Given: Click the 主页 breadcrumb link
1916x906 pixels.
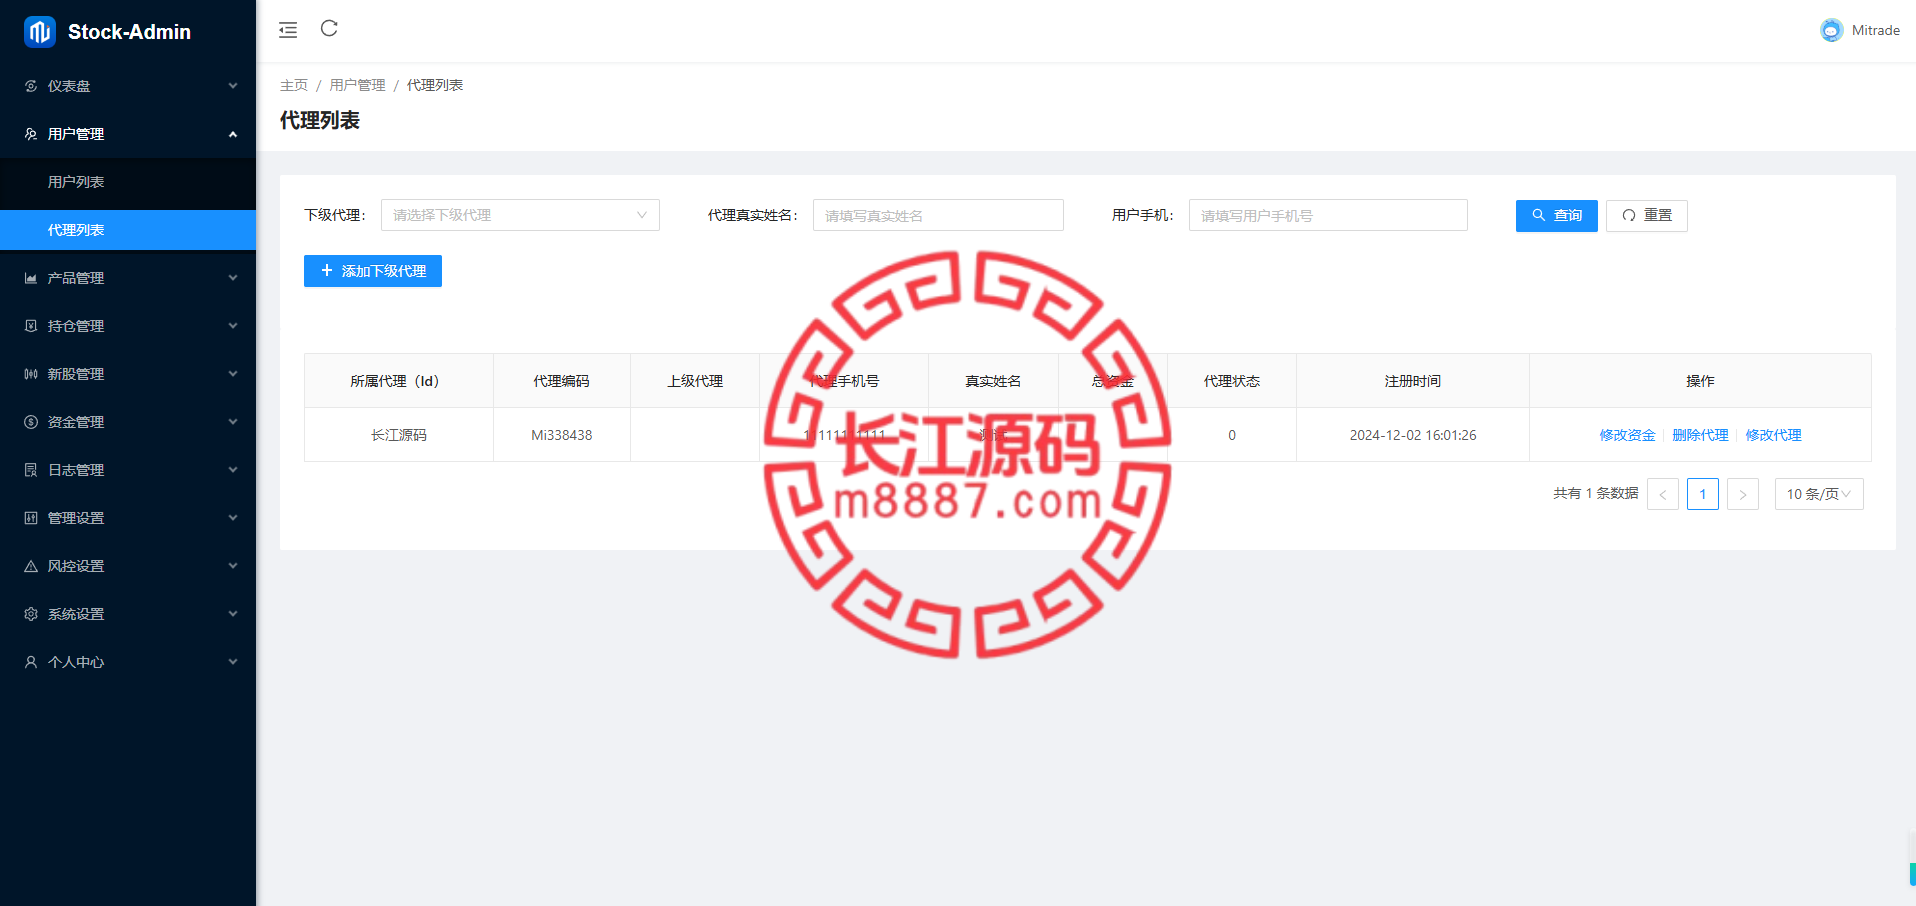Looking at the screenshot, I should (x=294, y=85).
